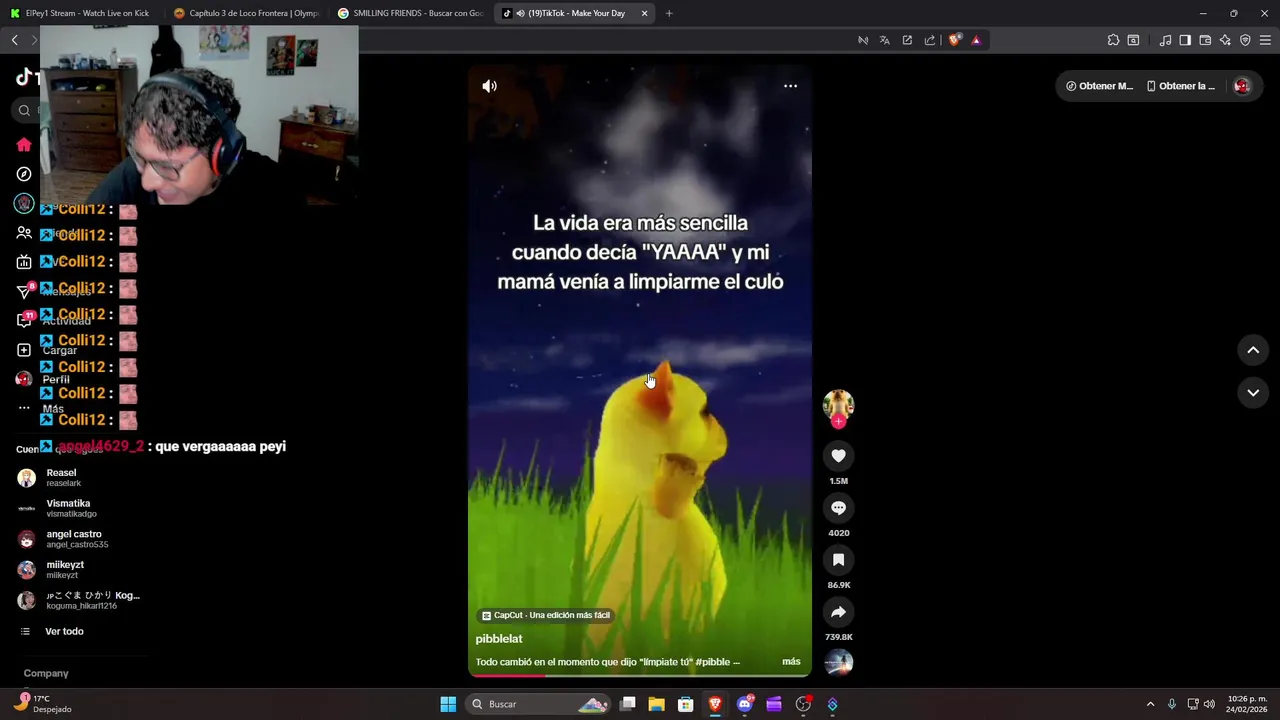
Task: Open Discord from the taskbar
Action: tap(744, 704)
